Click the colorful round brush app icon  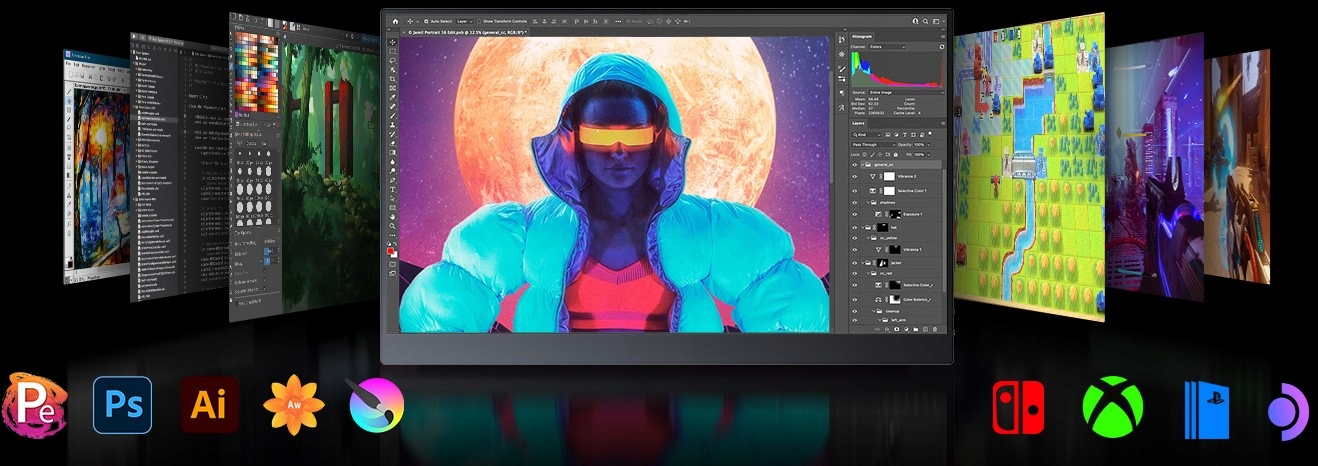click(377, 407)
